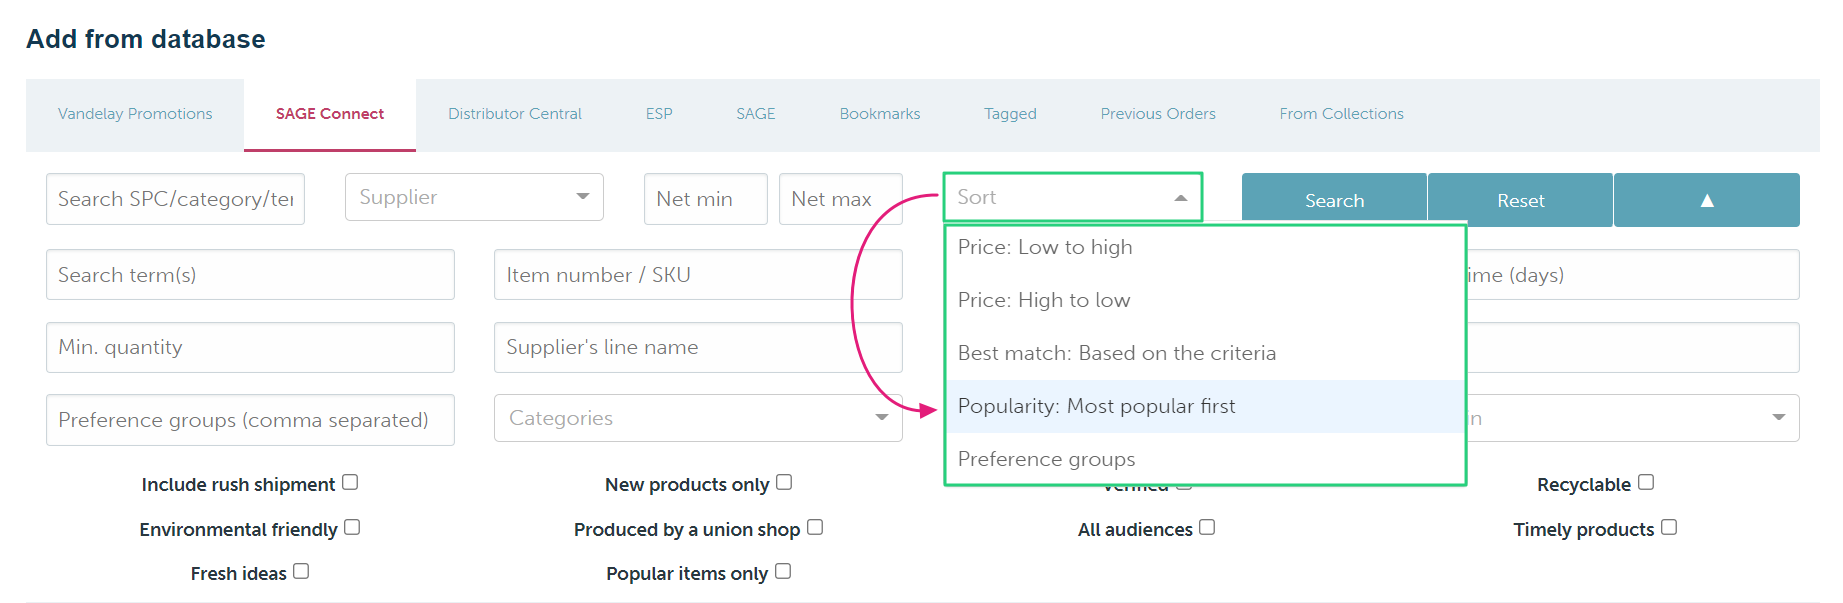1843x603 pixels.
Task: Check Produced by a union shop
Action: (815, 527)
